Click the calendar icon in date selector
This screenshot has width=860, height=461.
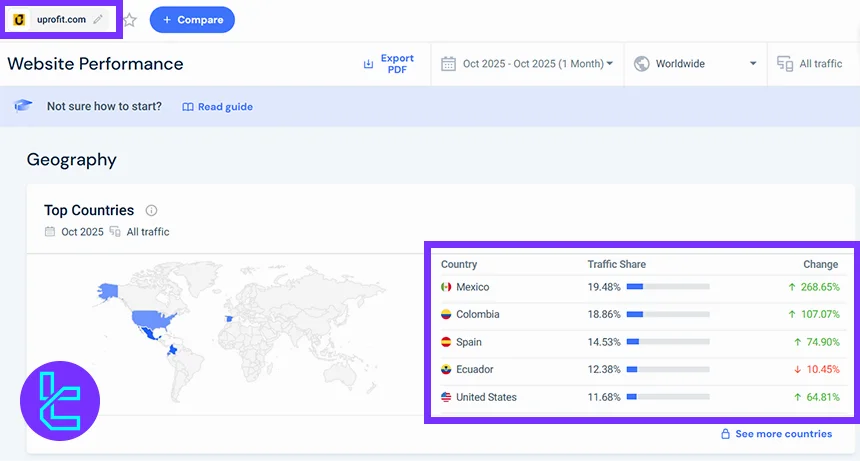click(x=449, y=64)
